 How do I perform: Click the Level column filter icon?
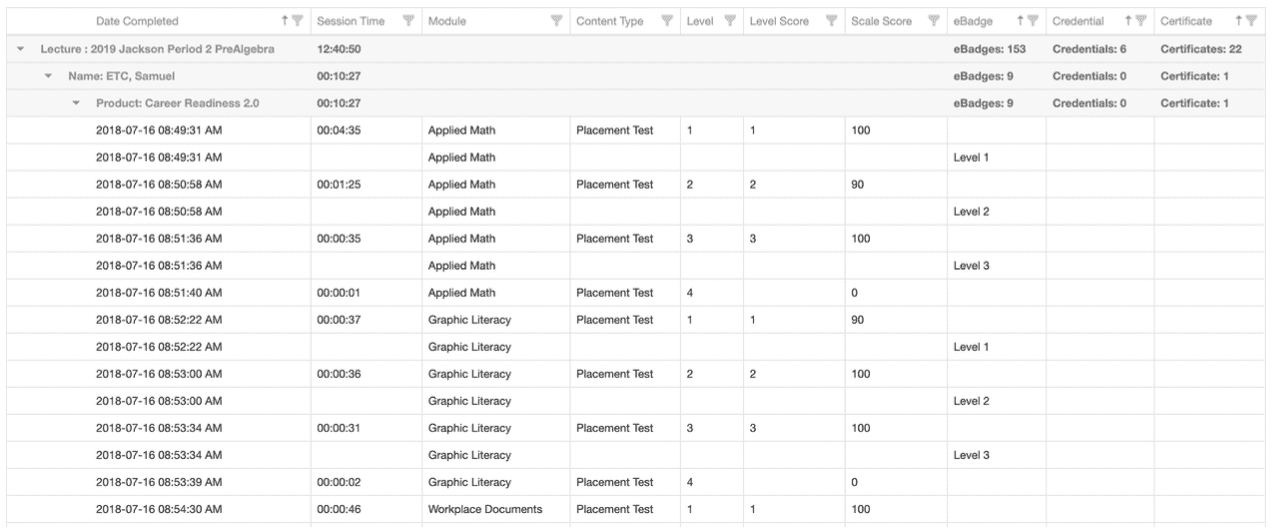[x=729, y=22]
